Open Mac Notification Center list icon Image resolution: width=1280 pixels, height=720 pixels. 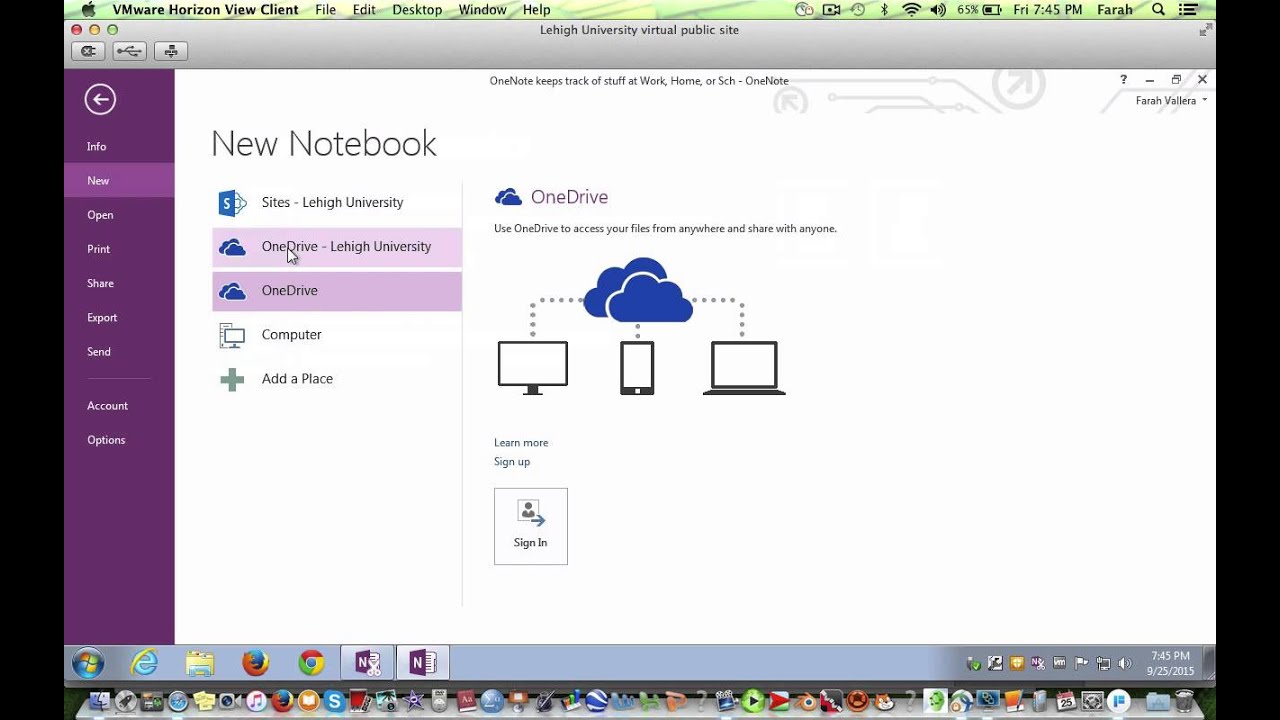click(1188, 10)
